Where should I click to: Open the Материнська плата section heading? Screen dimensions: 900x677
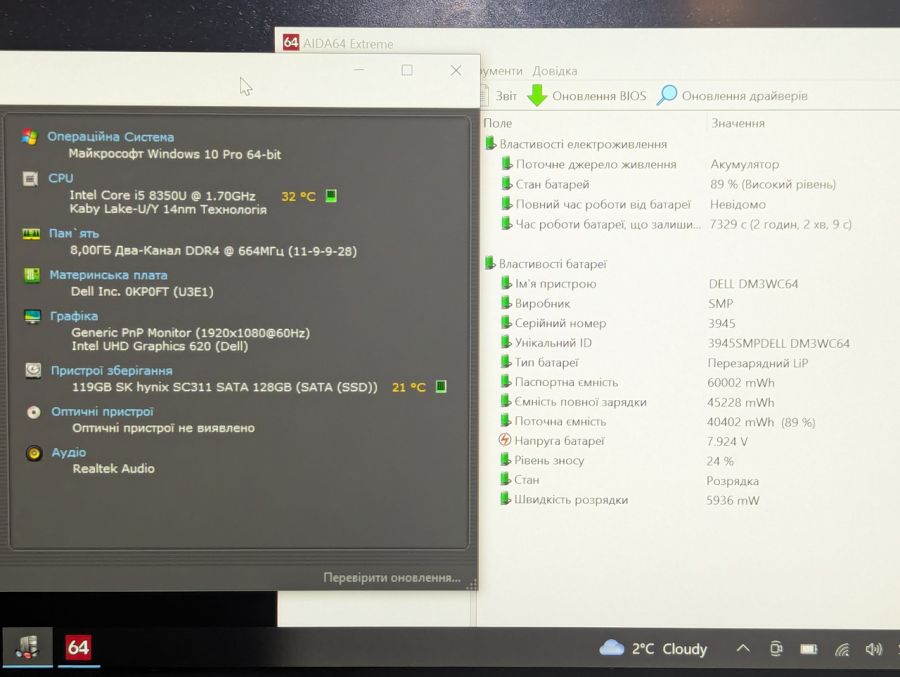(108, 275)
